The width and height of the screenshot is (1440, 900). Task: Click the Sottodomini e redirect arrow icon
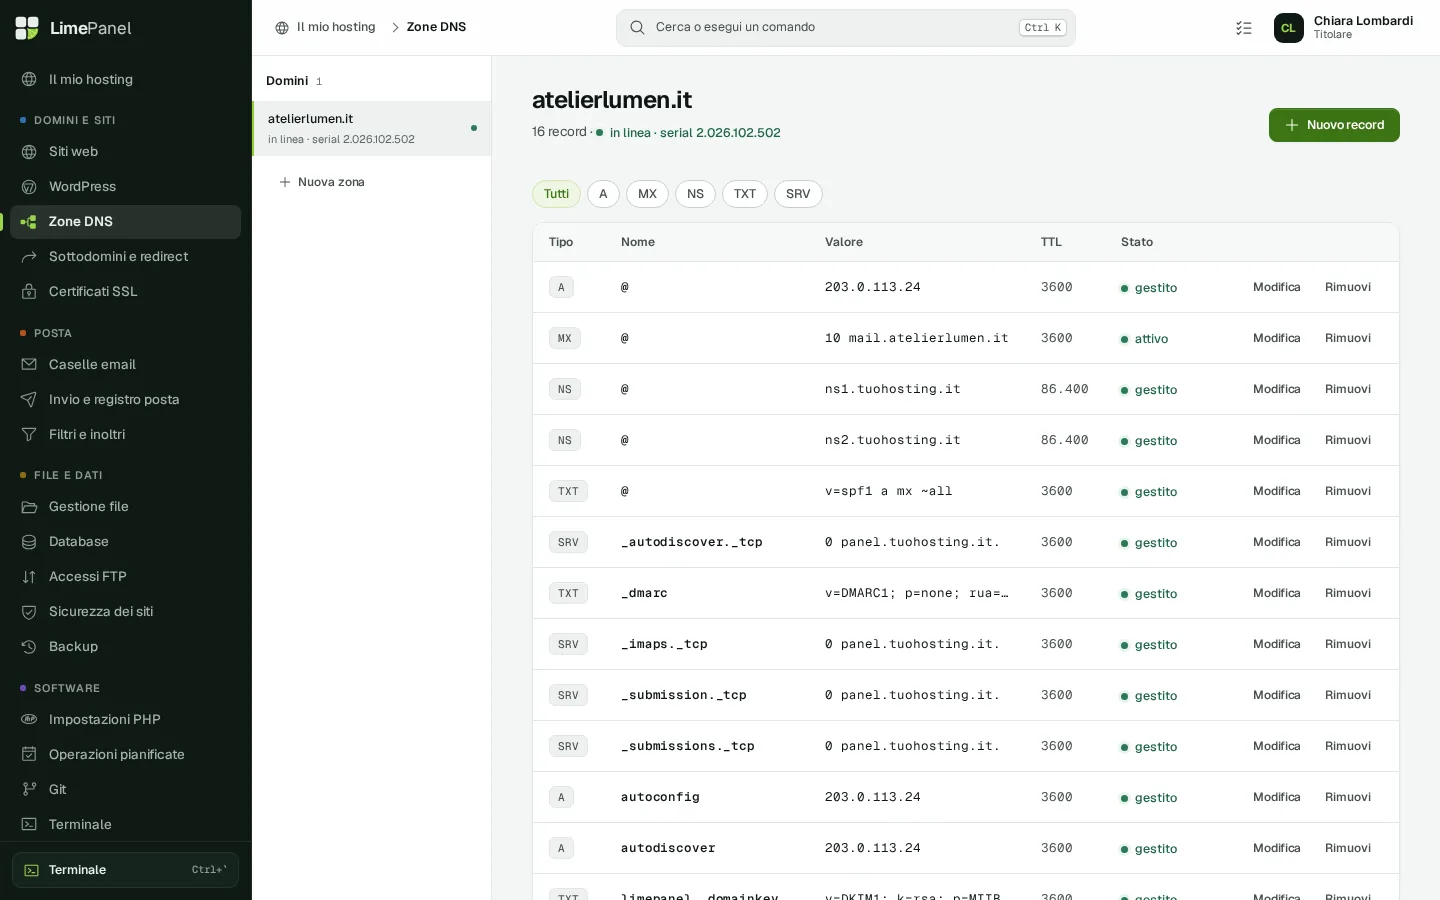click(29, 257)
